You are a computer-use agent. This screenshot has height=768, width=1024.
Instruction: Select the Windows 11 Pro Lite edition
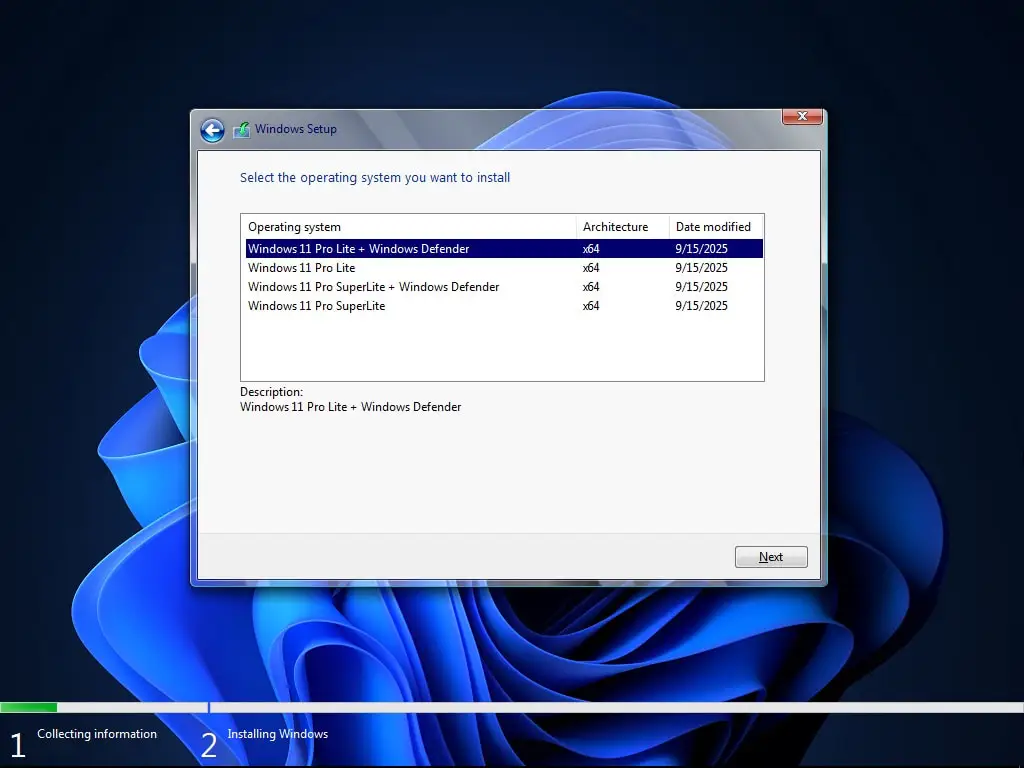click(300, 267)
